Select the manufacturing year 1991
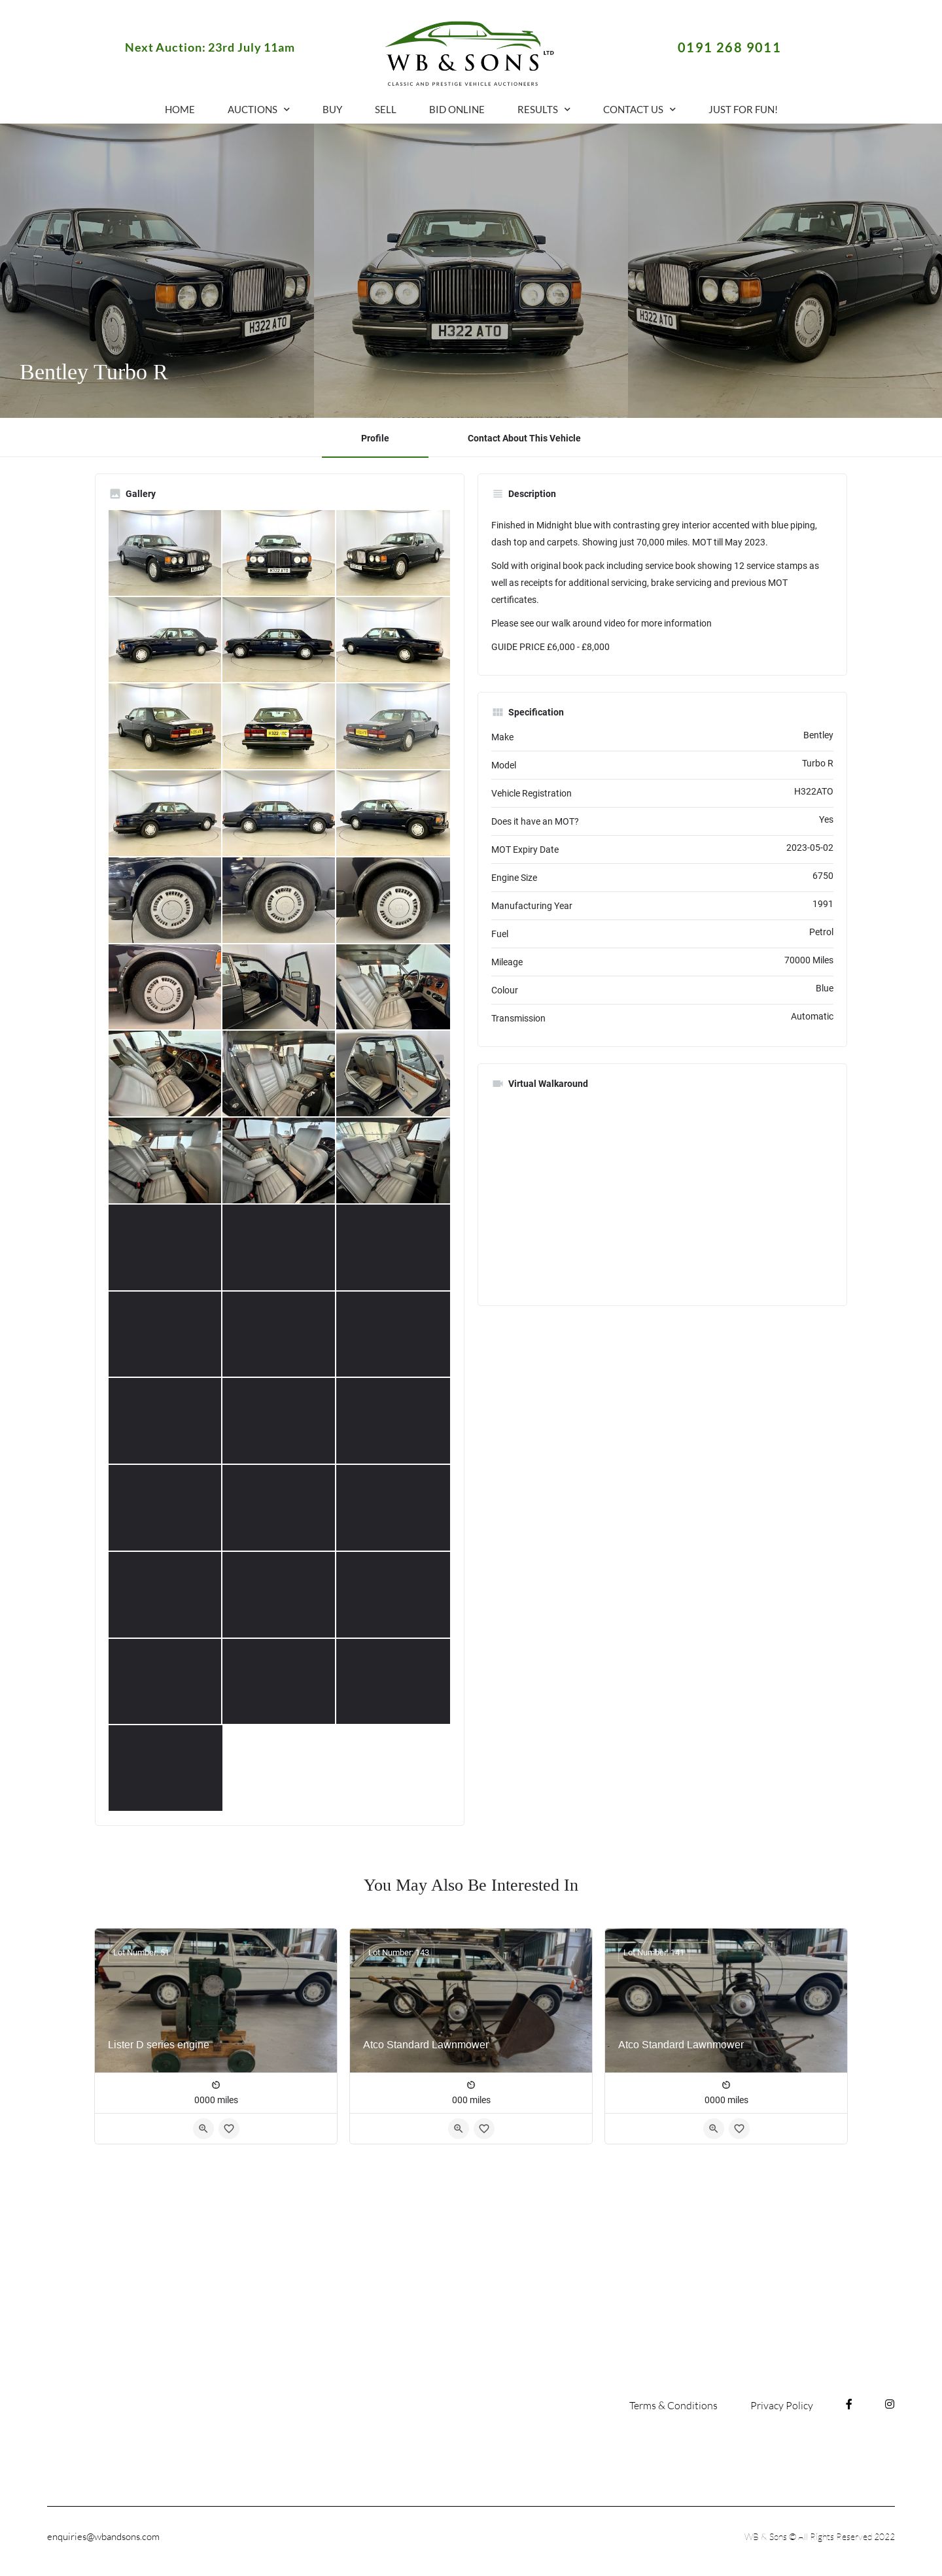This screenshot has height=2576, width=942. pos(822,903)
